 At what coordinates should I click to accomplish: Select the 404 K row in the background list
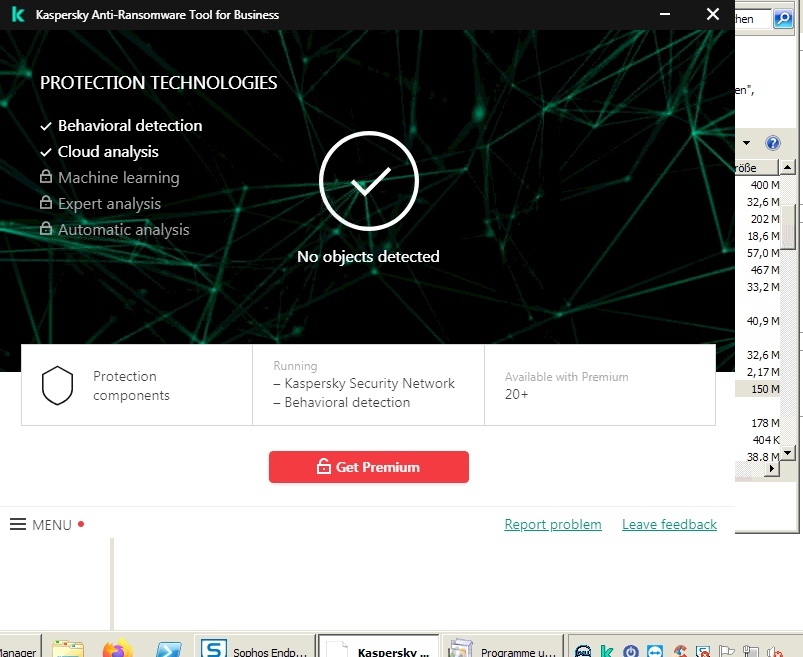pos(757,440)
